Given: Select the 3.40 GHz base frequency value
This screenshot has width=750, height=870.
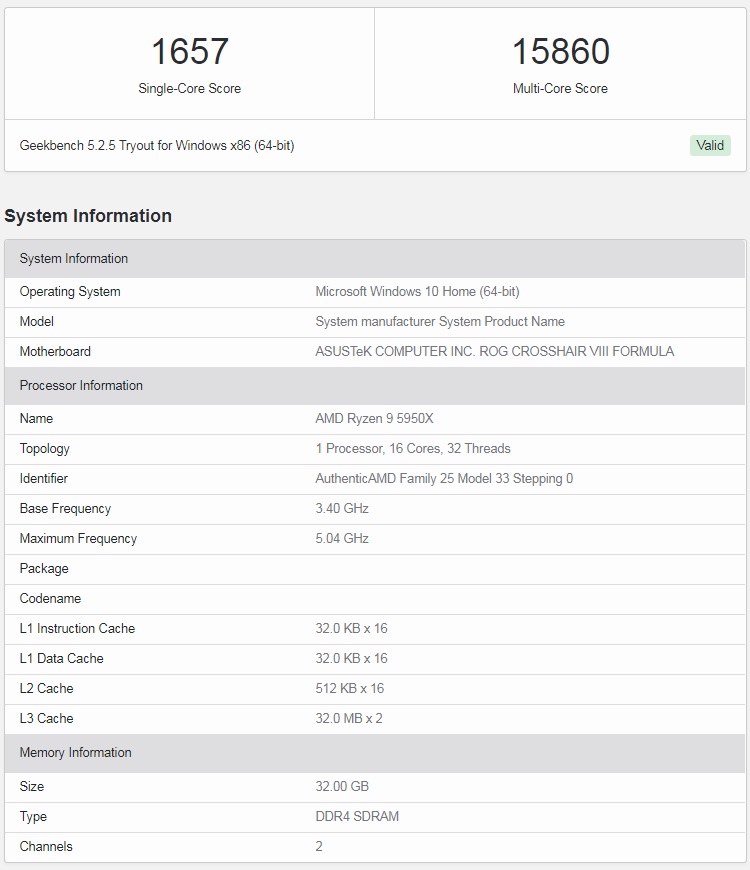Looking at the screenshot, I should 342,508.
